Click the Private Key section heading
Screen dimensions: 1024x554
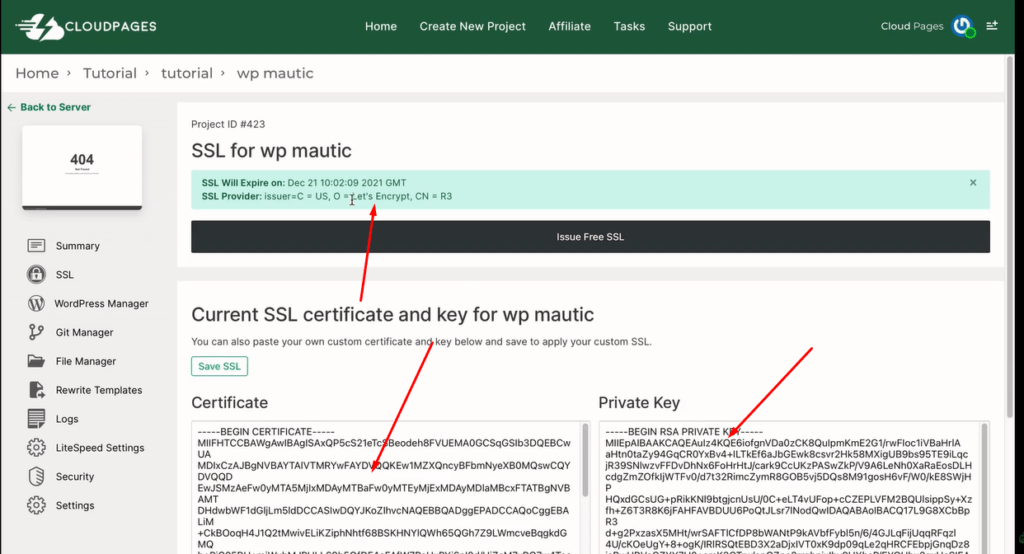click(639, 402)
